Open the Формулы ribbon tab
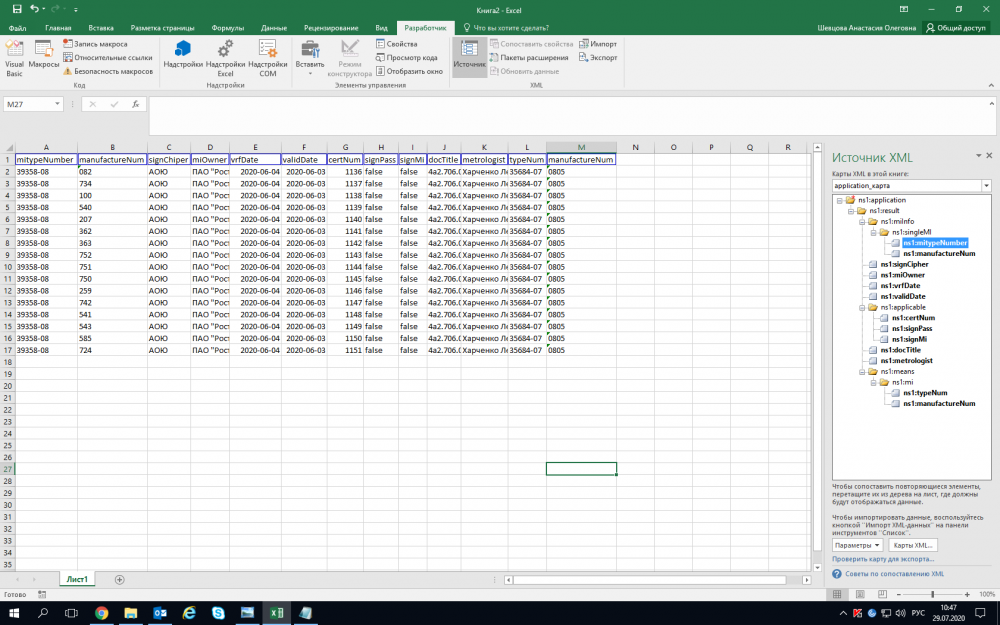The width and height of the screenshot is (1000, 625). (x=228, y=28)
